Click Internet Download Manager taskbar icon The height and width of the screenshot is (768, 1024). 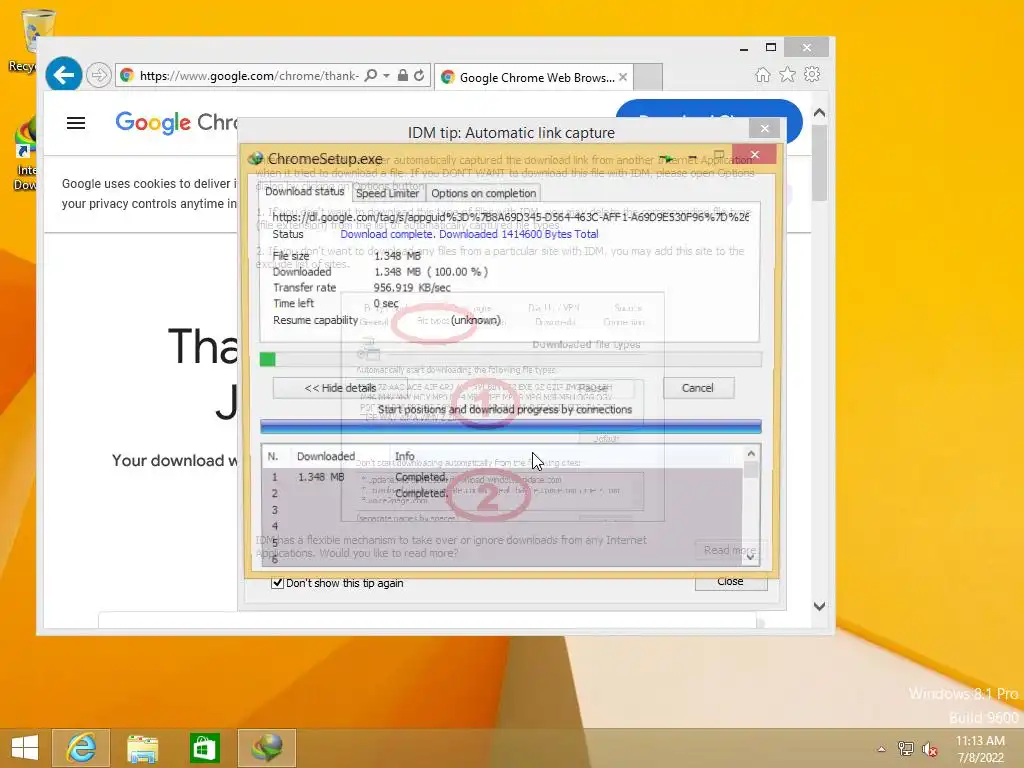[x=266, y=748]
